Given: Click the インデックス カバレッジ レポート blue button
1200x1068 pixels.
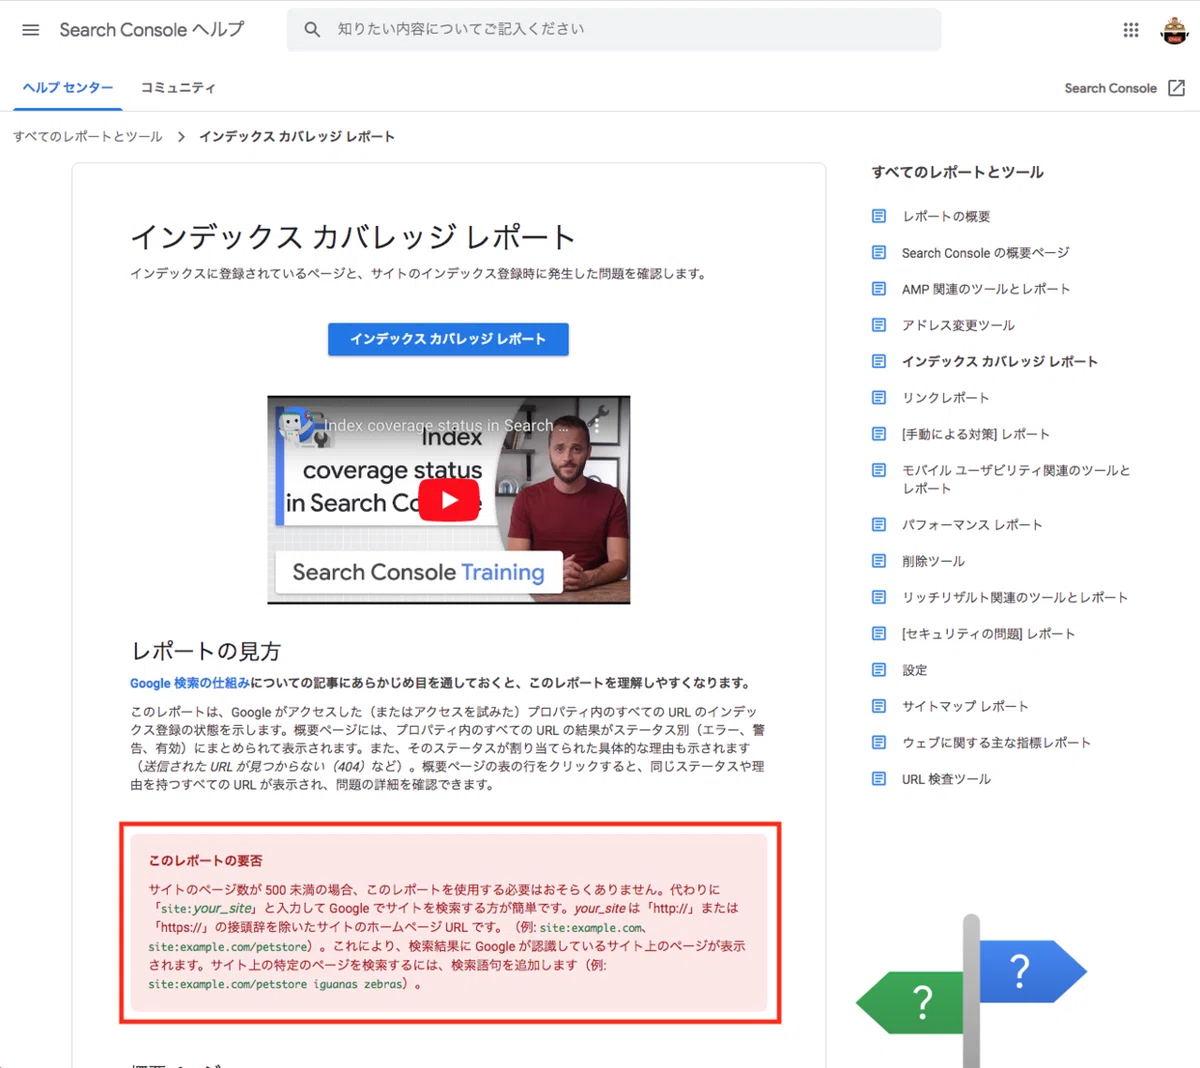Looking at the screenshot, I should pyautogui.click(x=448, y=339).
